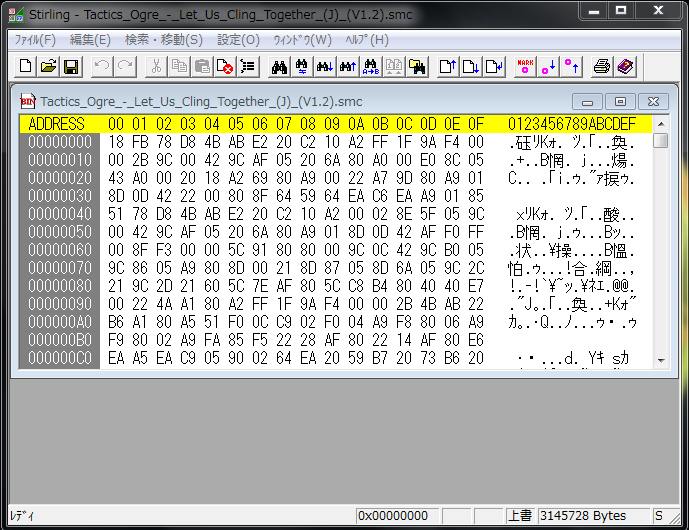The image size is (689, 530).
Task: Set a mark with the MARK icon
Action: pos(525,67)
